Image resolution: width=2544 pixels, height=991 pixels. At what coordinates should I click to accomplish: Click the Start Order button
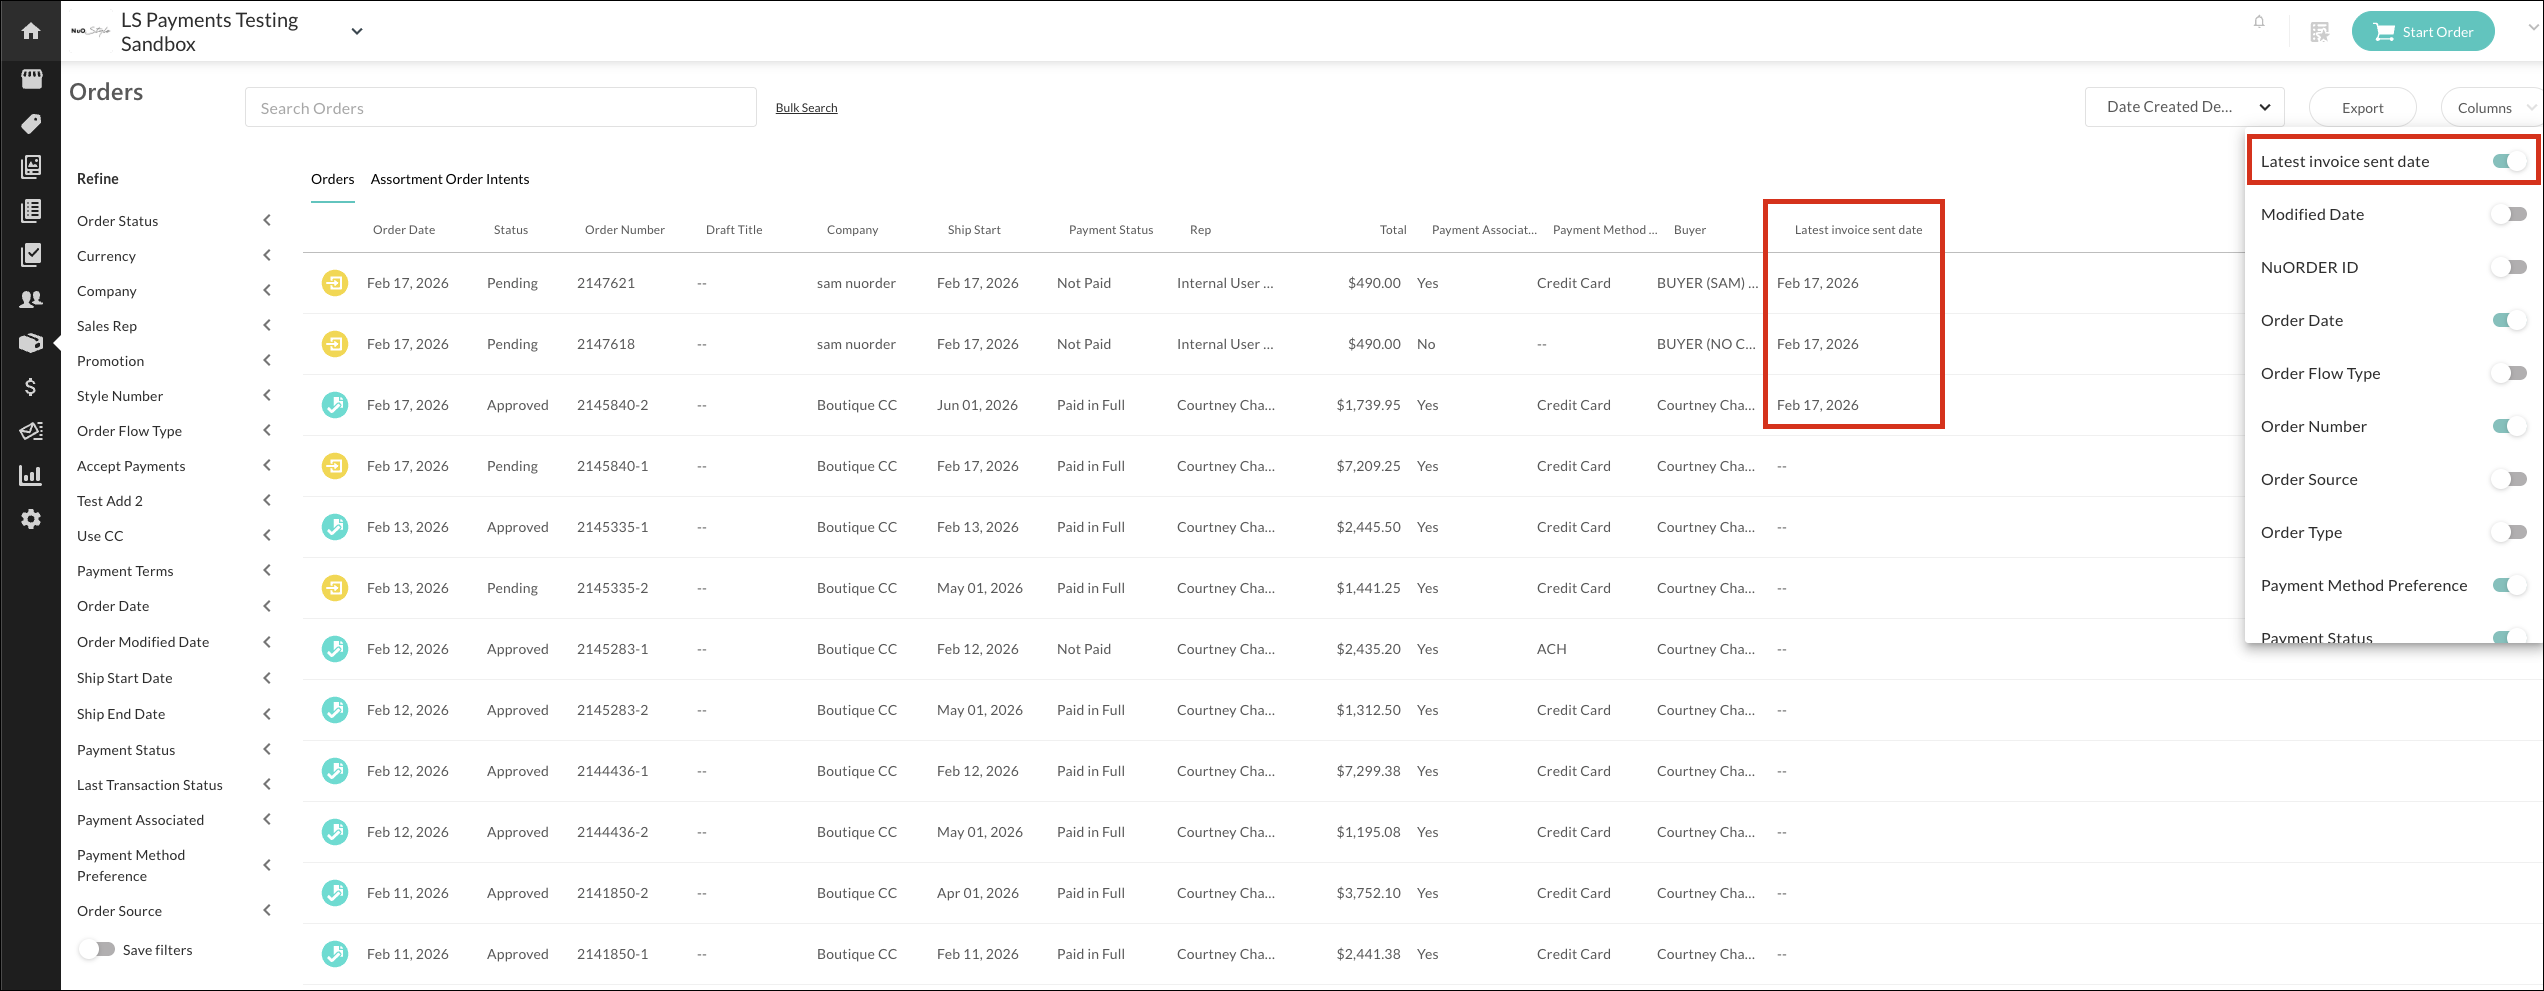2422,32
